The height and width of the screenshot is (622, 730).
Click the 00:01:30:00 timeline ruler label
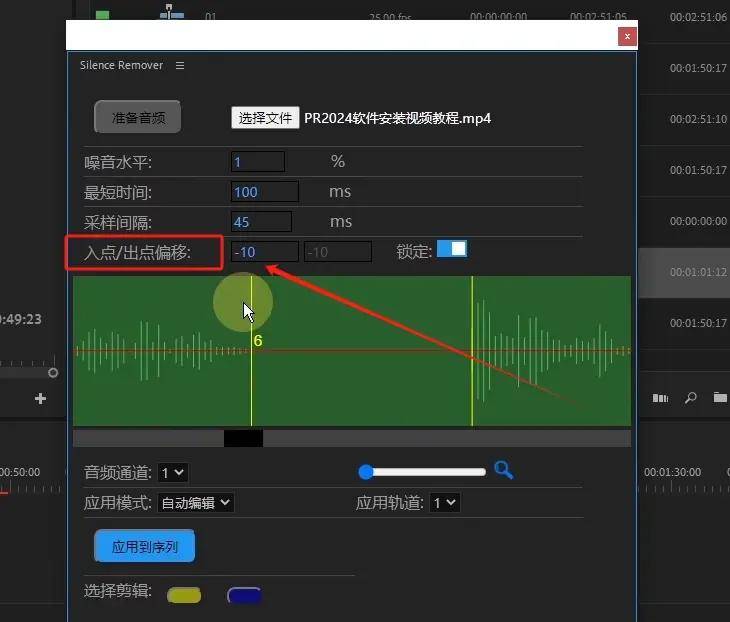coord(672,472)
